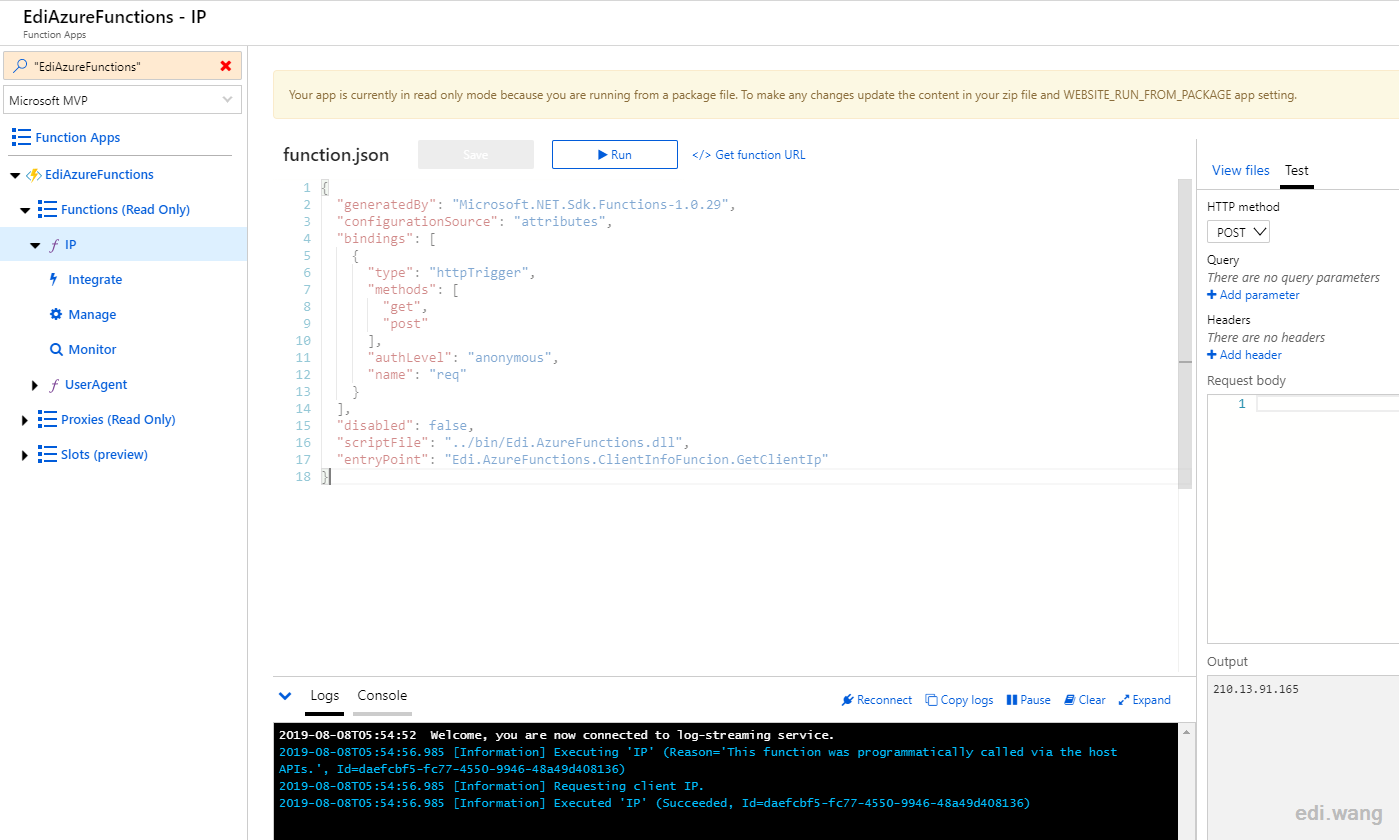Click the "generatedBy" line in function.json

pyautogui.click(x=535, y=205)
